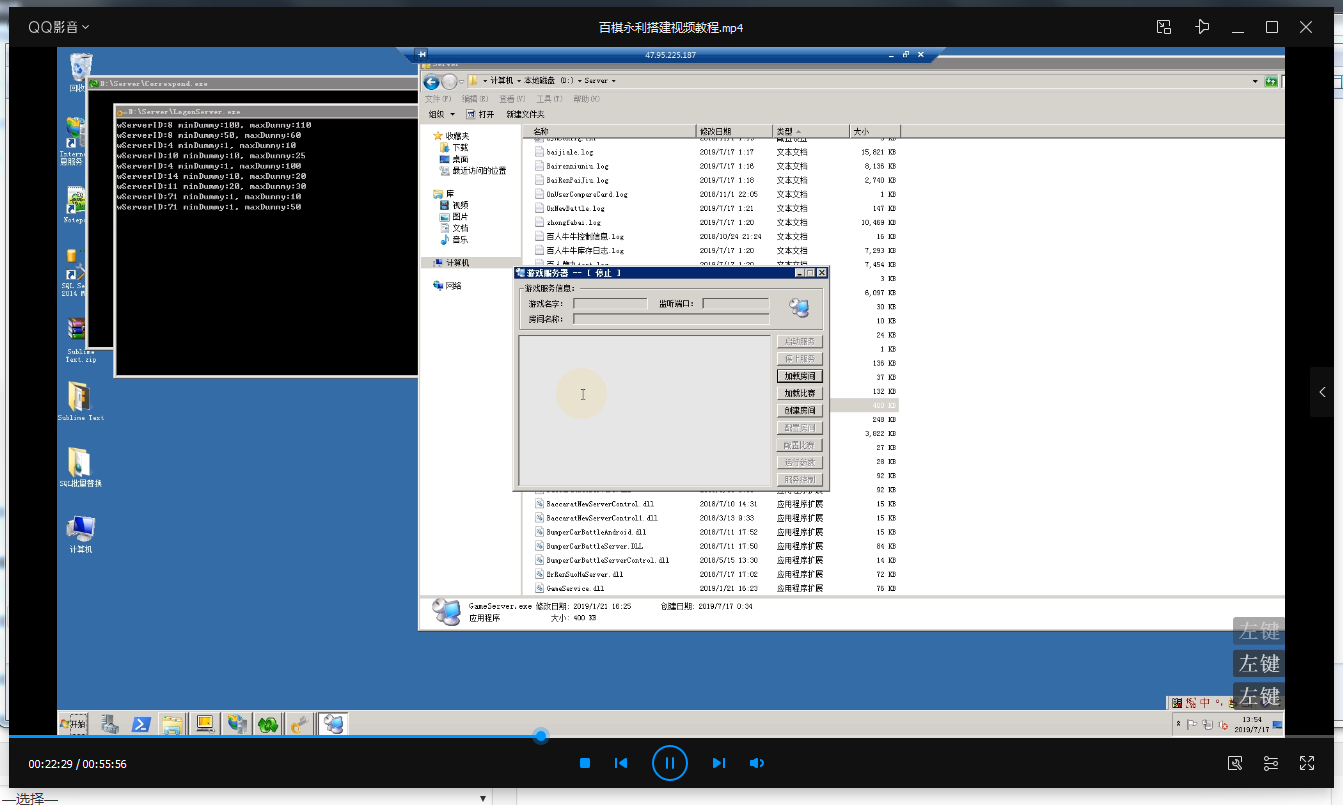The height and width of the screenshot is (805, 1343).
Task: Select 最近访问的位置 in the navigation pane
Action: click(x=474, y=170)
